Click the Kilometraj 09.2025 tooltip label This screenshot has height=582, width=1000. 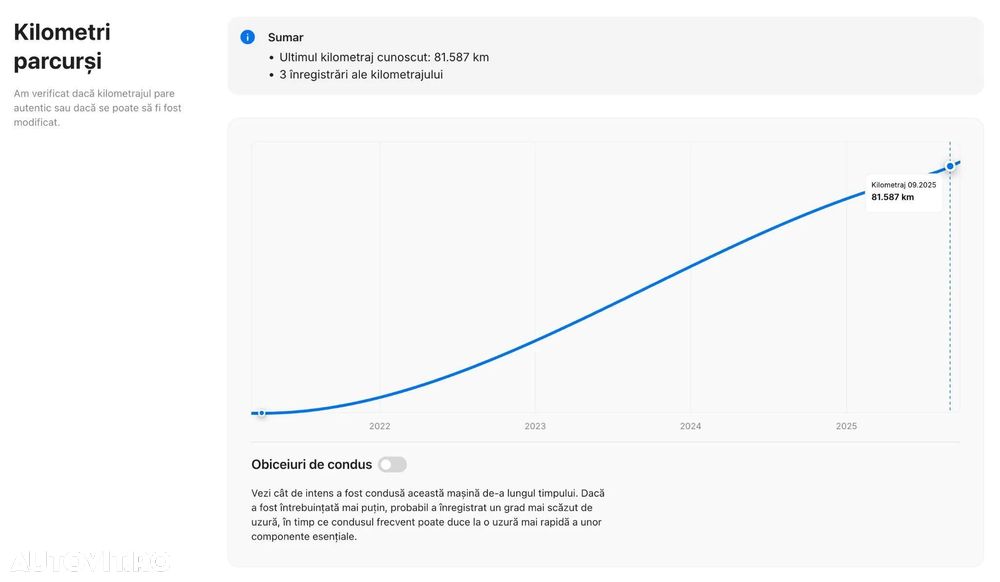click(903, 185)
